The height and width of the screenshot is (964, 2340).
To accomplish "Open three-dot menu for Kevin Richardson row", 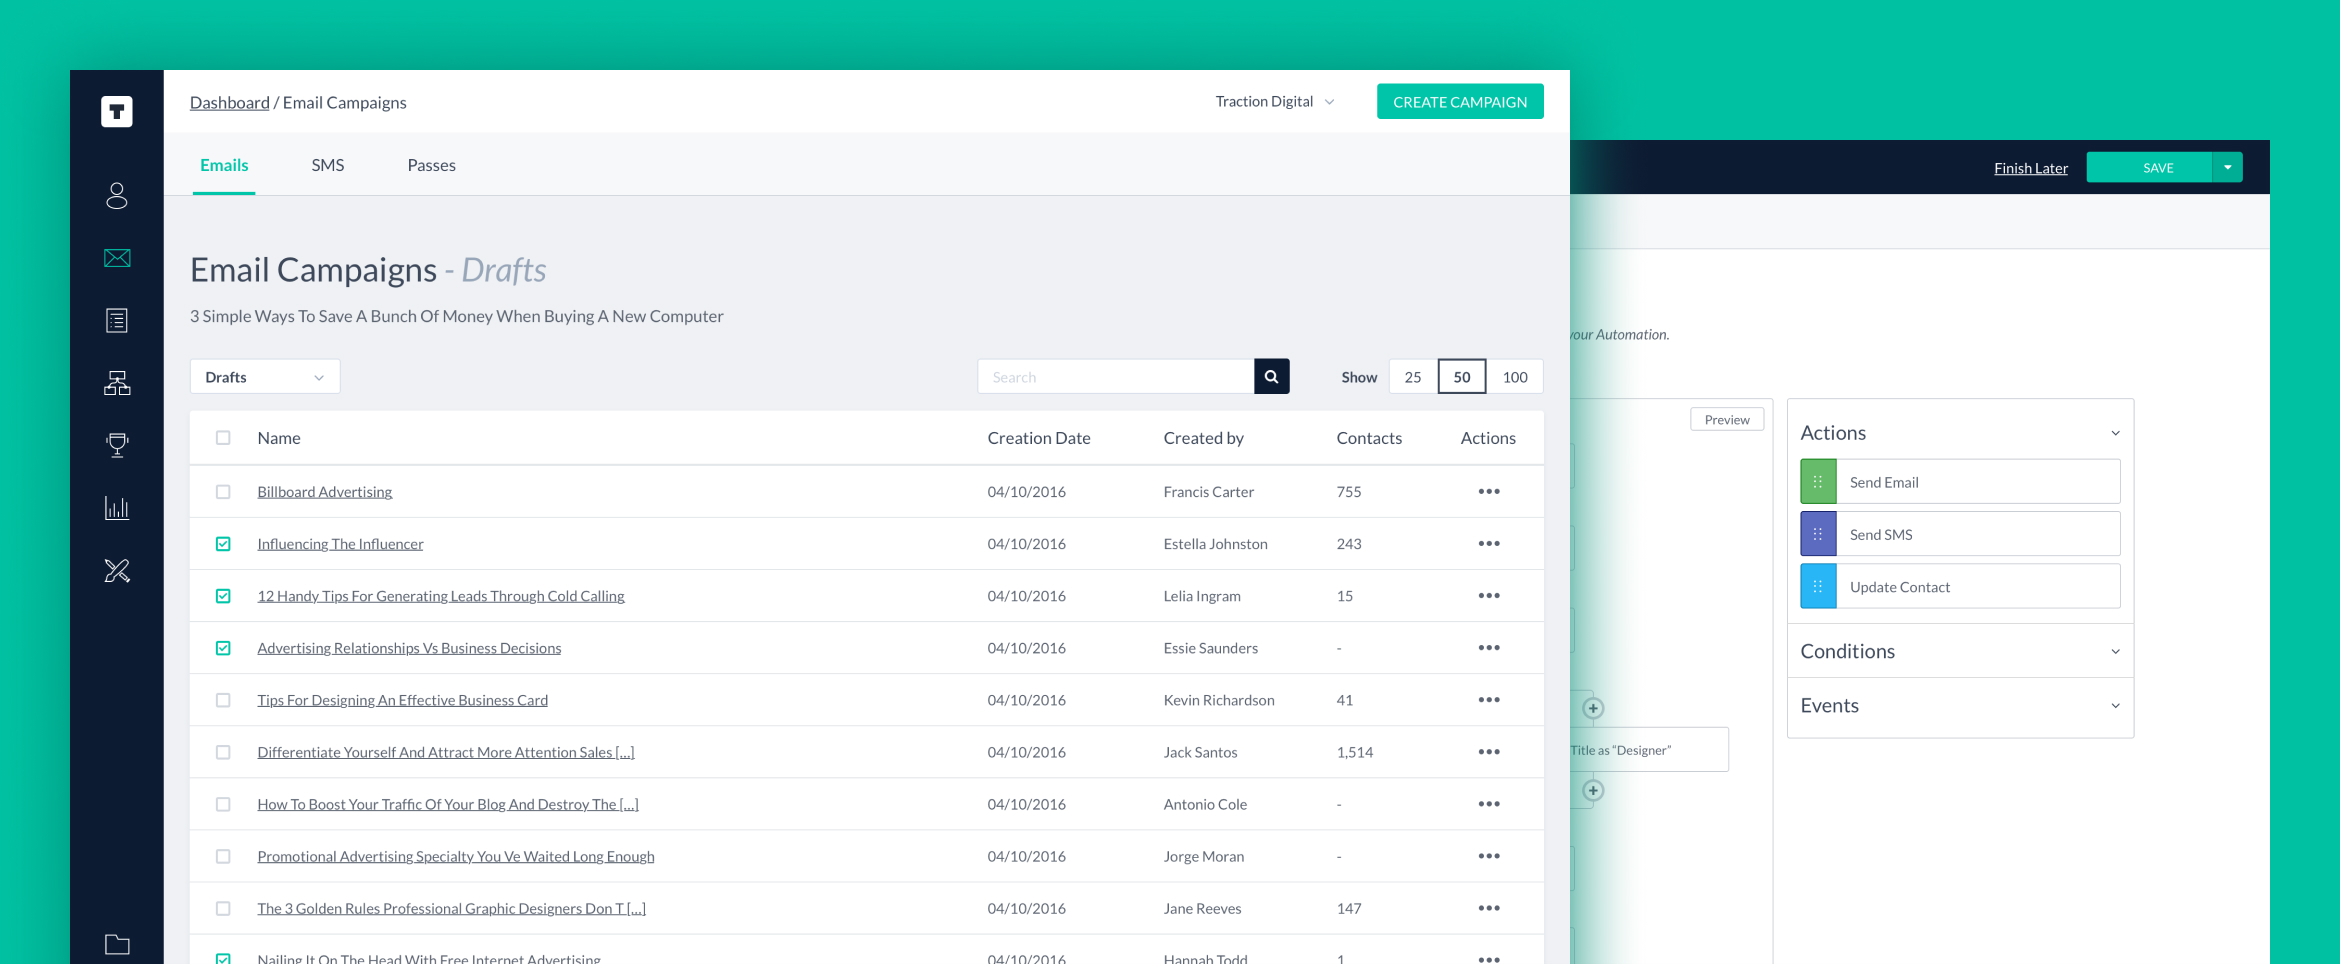I will pos(1489,700).
